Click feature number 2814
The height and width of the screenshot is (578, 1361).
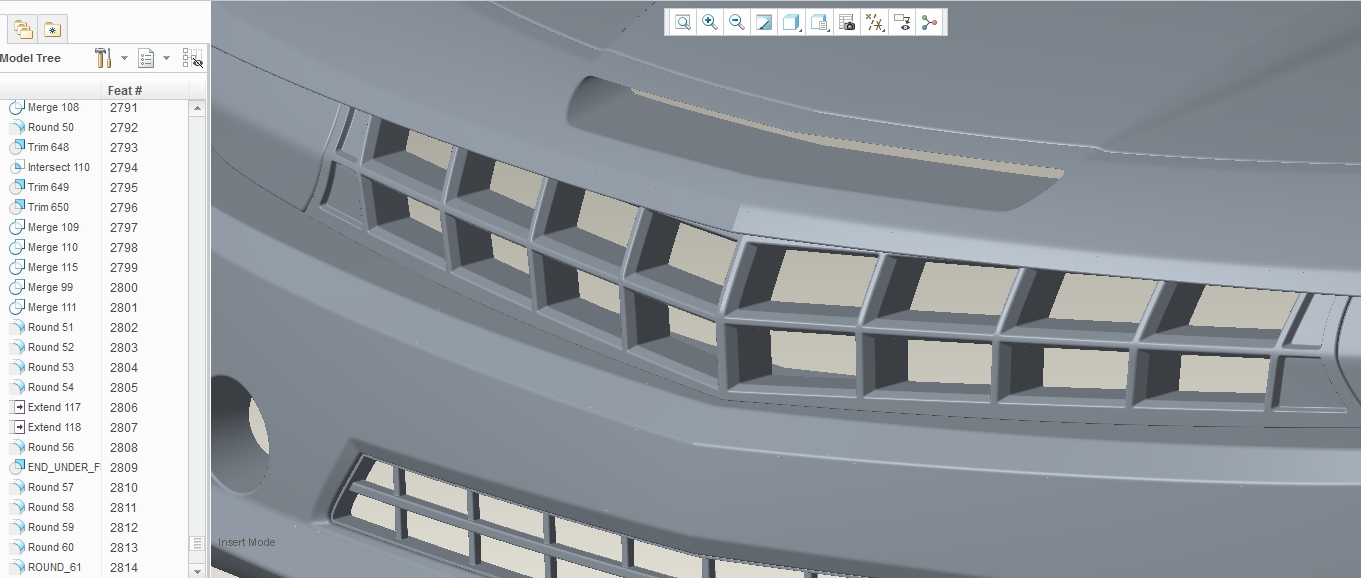pos(124,568)
